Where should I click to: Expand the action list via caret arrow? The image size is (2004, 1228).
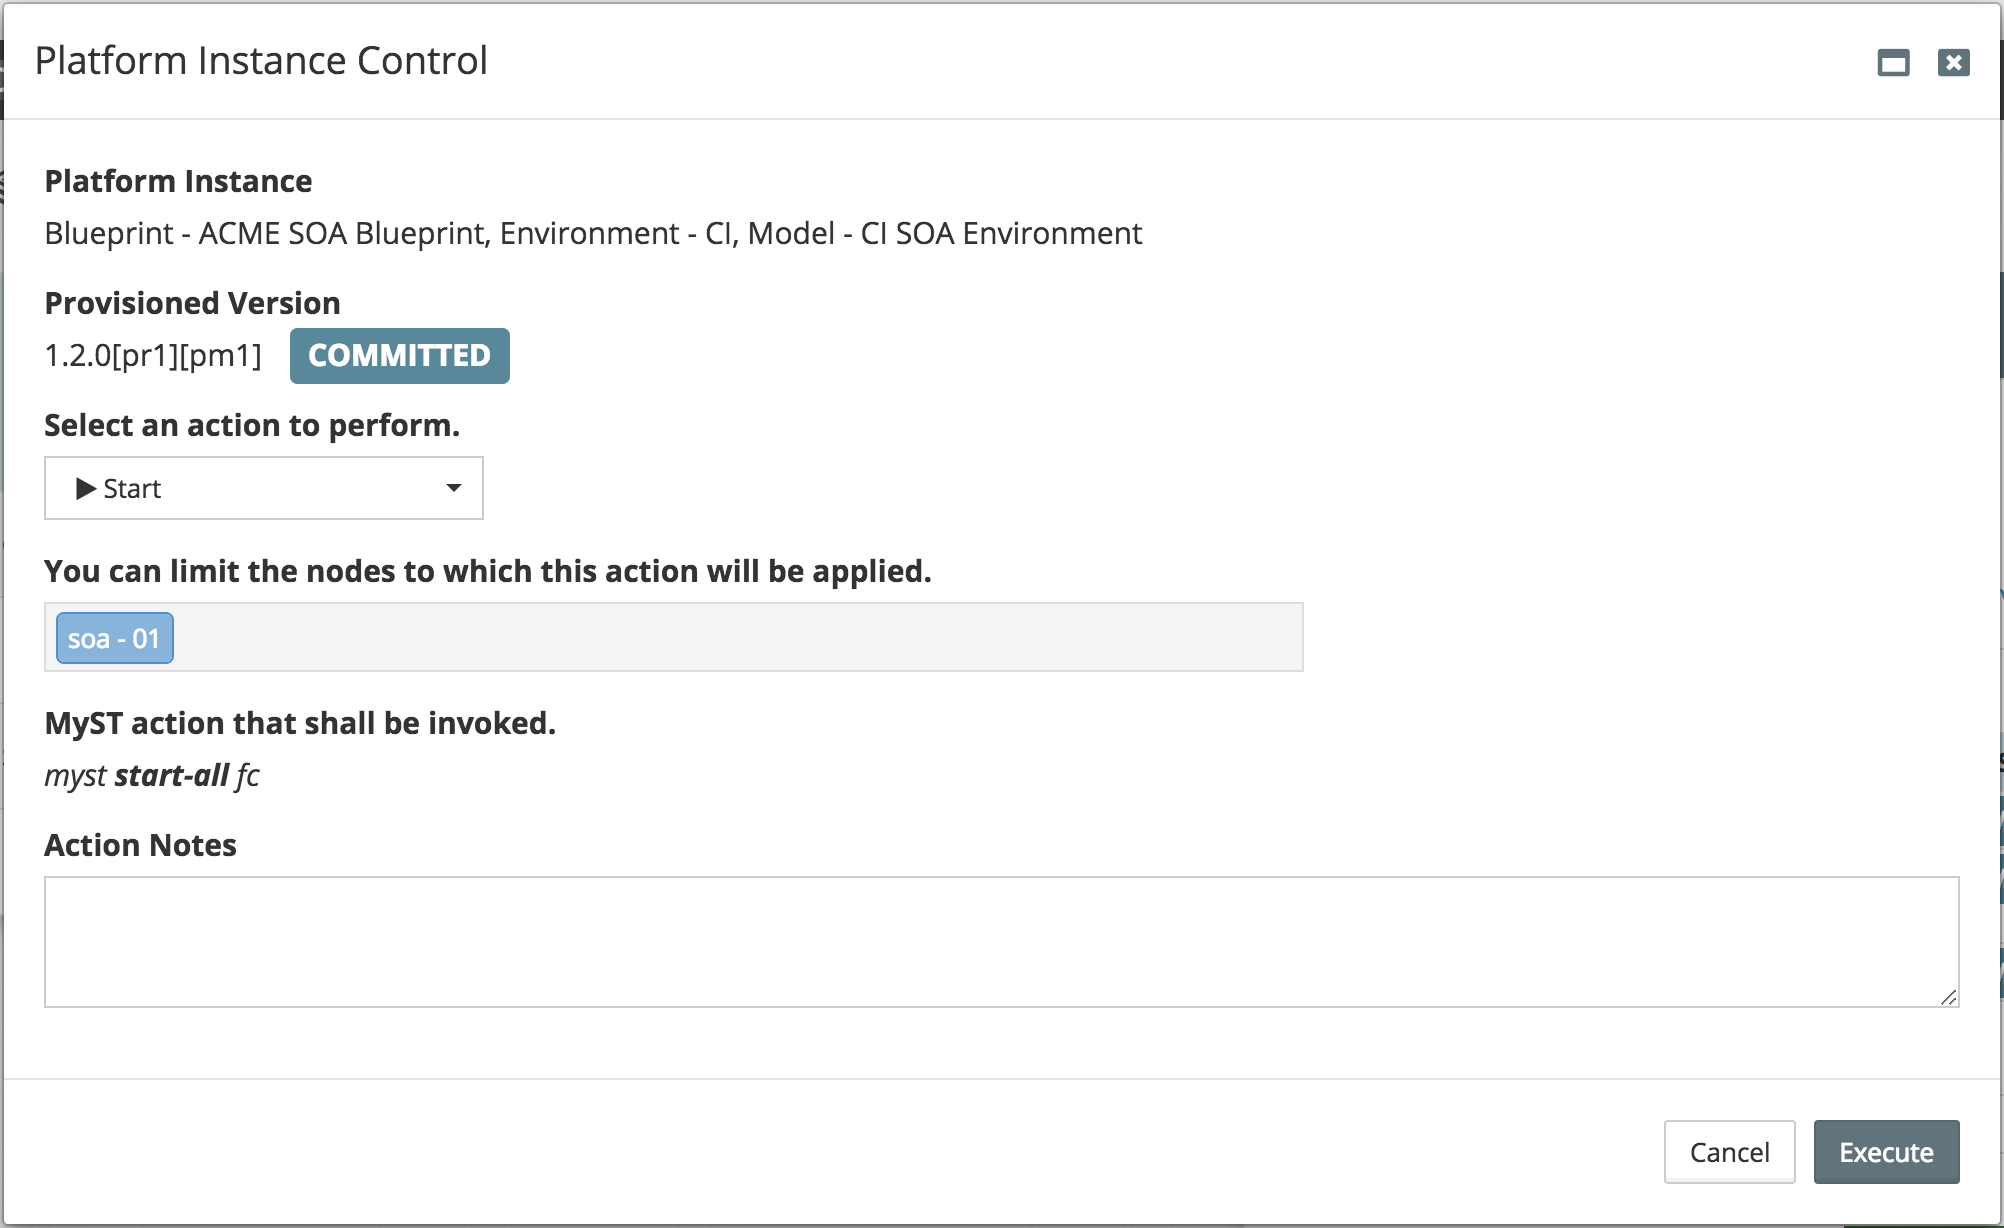click(453, 488)
